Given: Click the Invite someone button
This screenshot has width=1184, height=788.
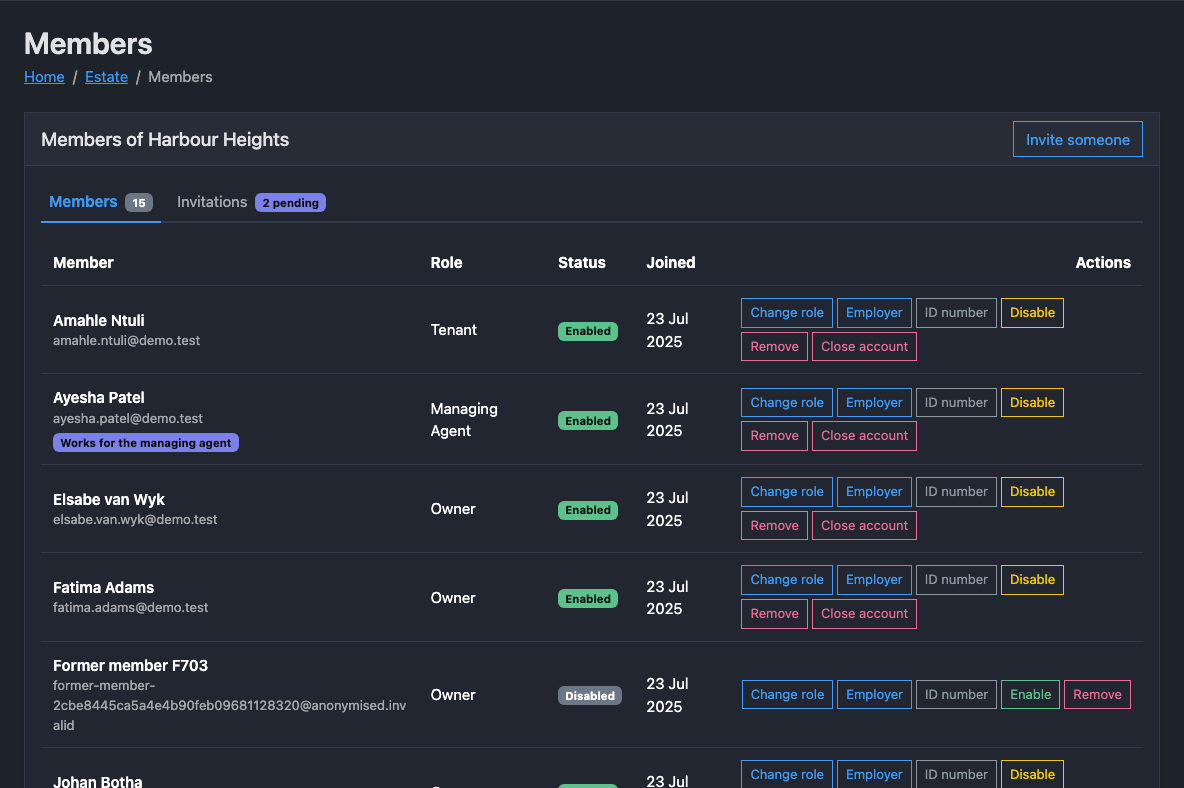Looking at the screenshot, I should (x=1078, y=140).
